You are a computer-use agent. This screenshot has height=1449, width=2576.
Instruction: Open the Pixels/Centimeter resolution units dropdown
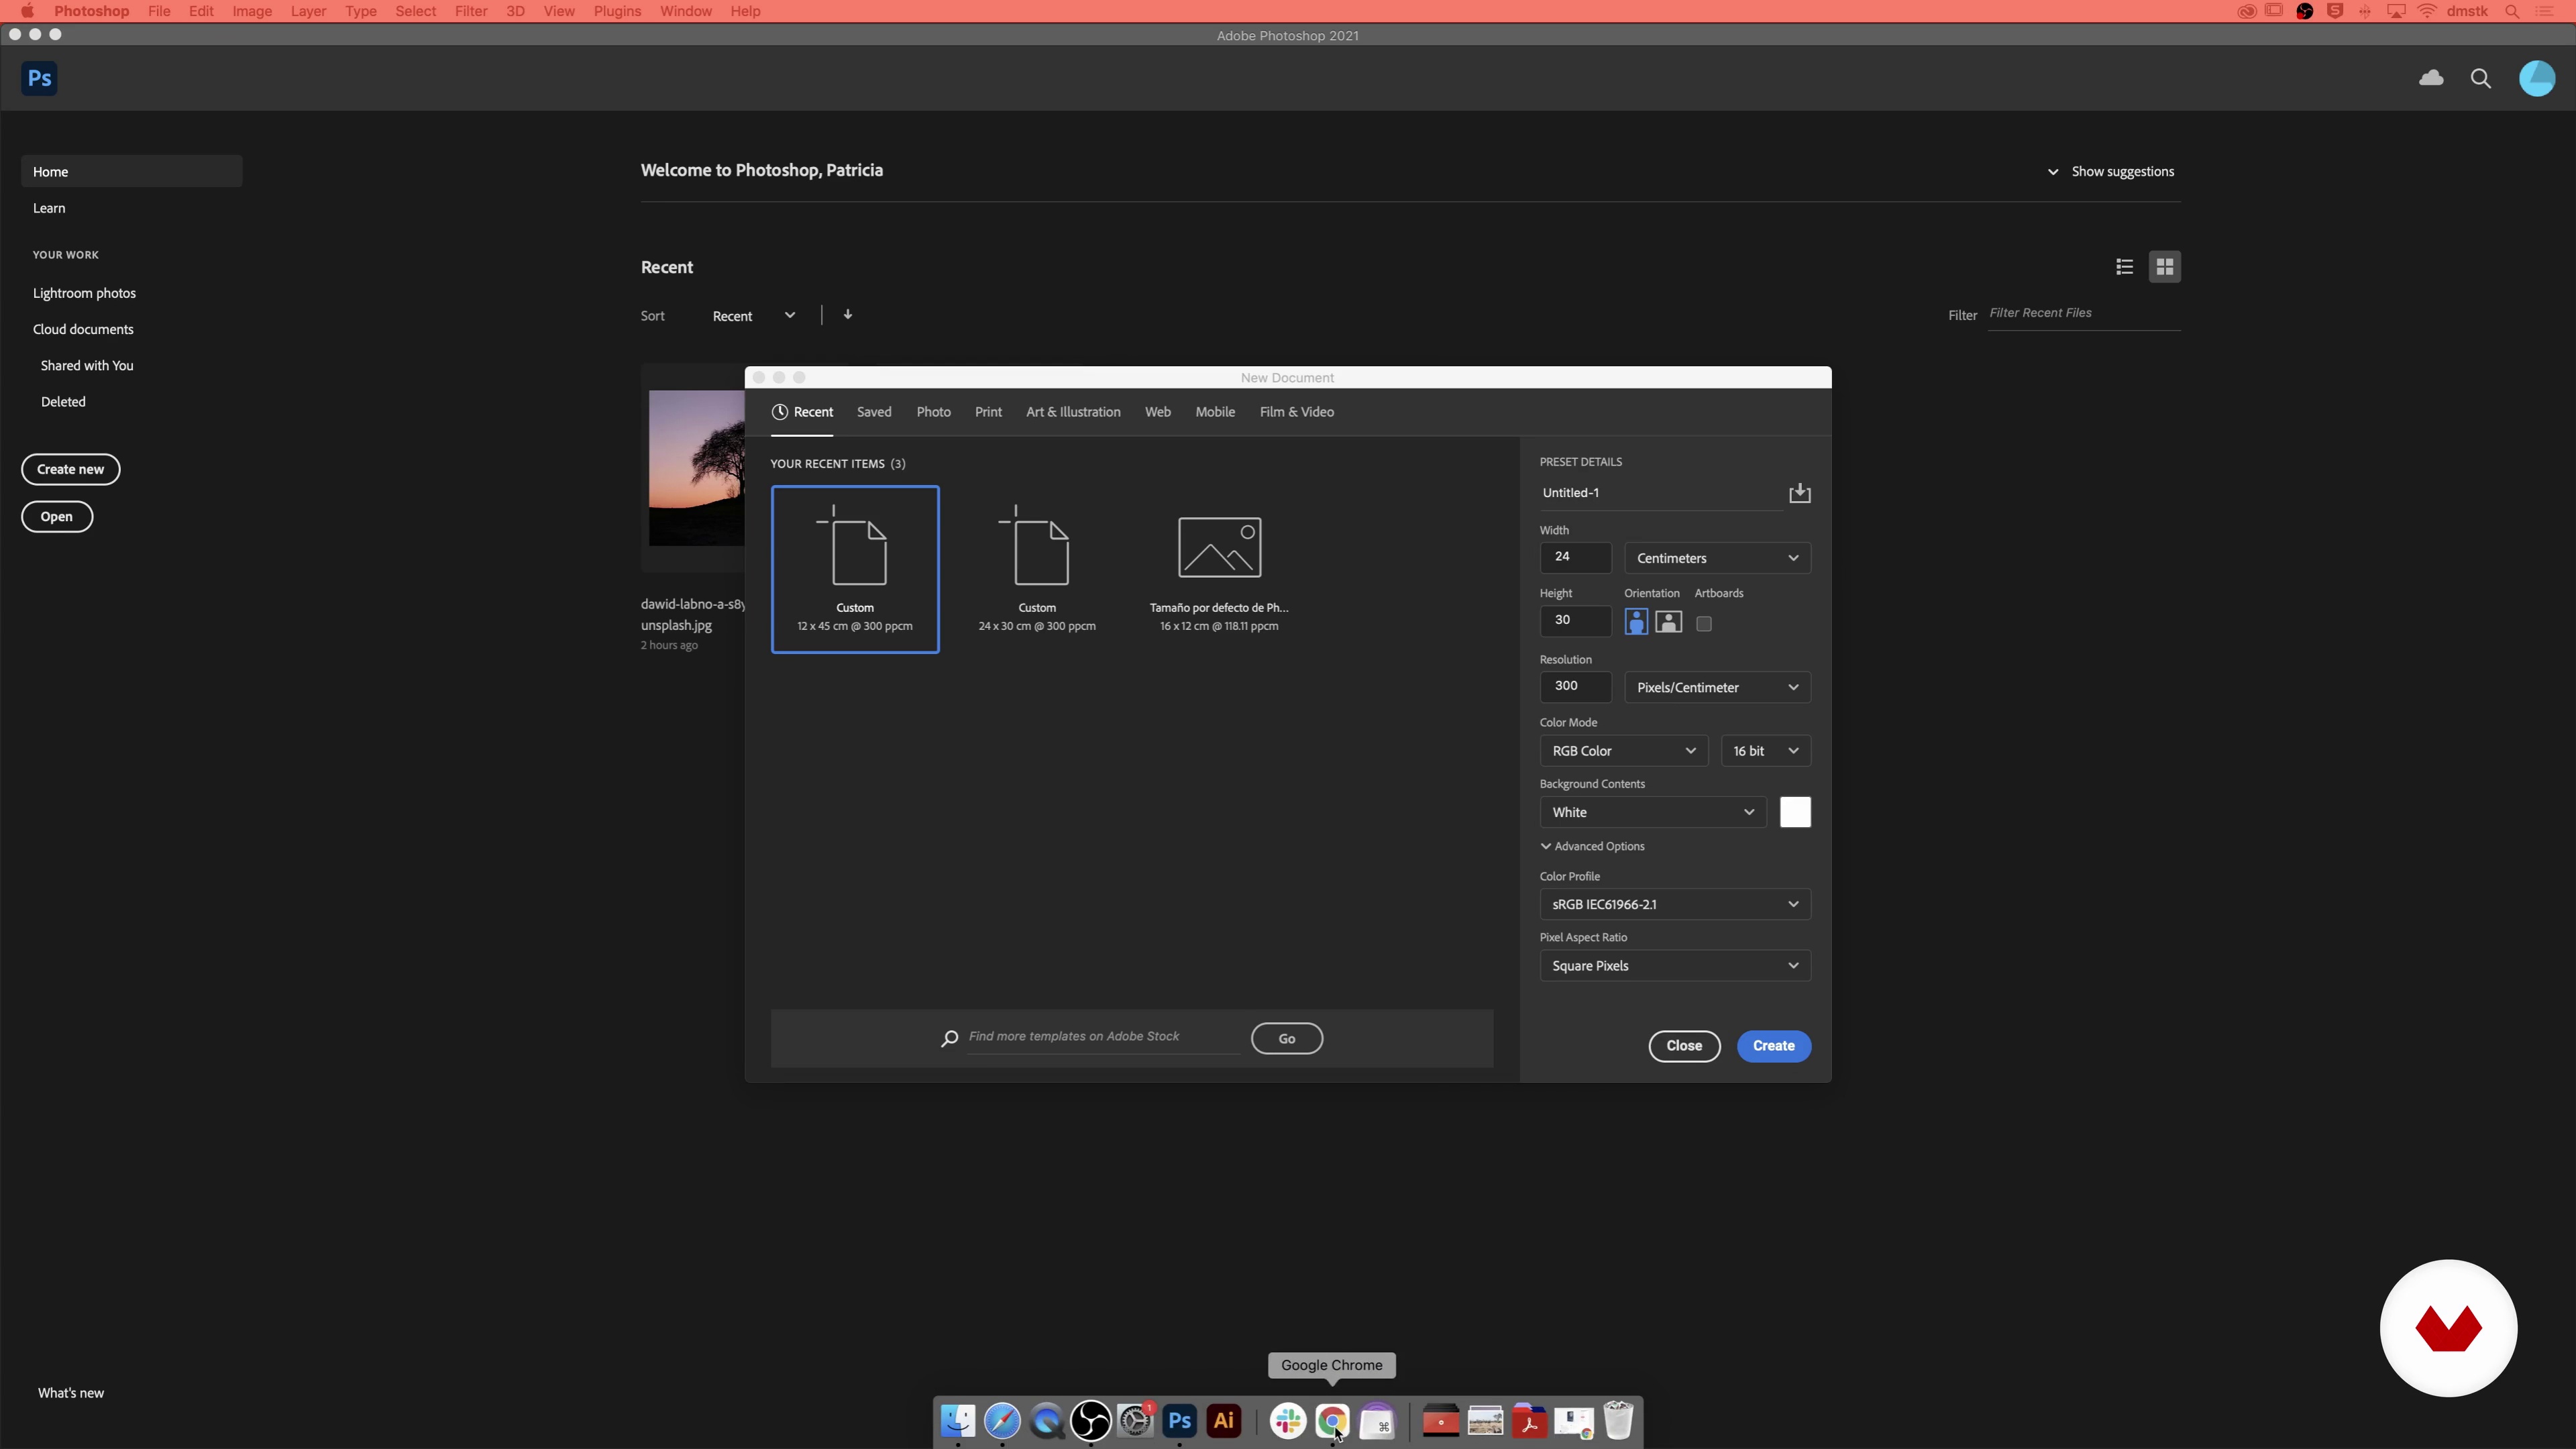point(1717,687)
